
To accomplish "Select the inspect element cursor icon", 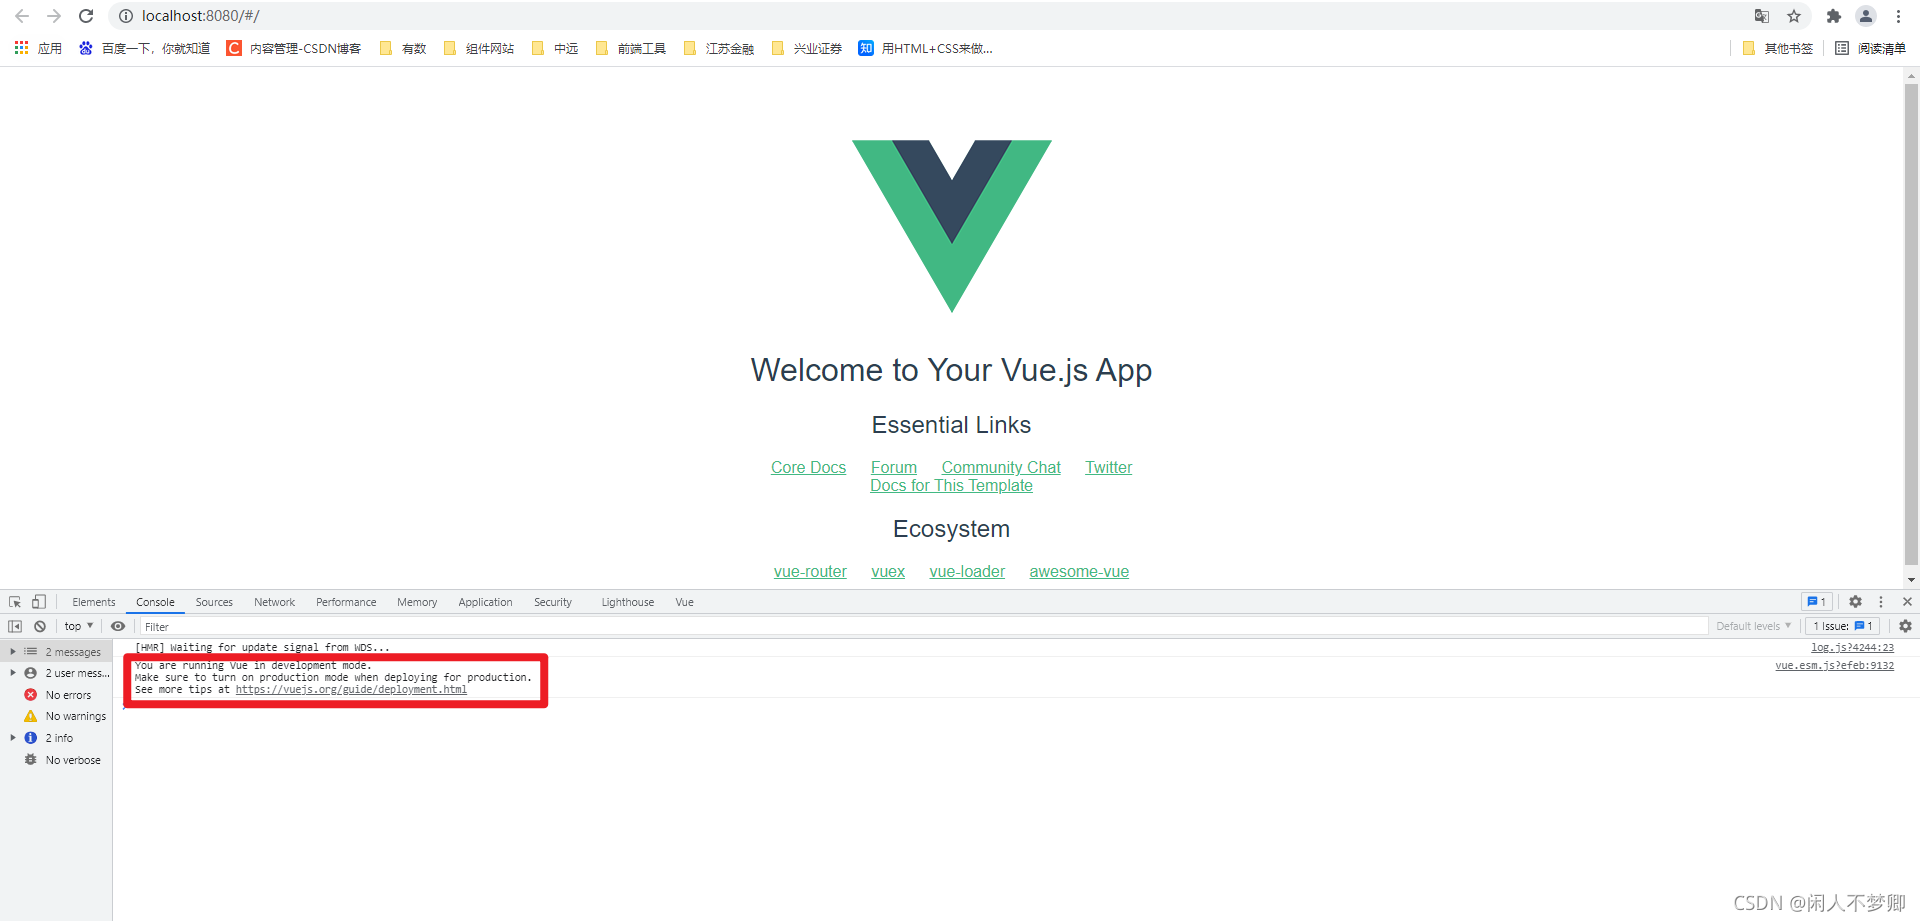I will point(14,601).
